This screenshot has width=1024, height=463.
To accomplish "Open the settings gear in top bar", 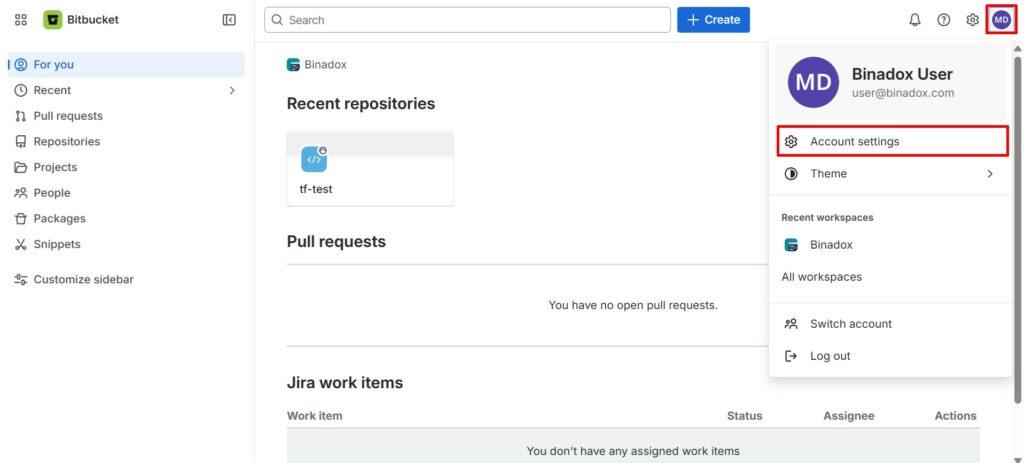I will point(972,20).
